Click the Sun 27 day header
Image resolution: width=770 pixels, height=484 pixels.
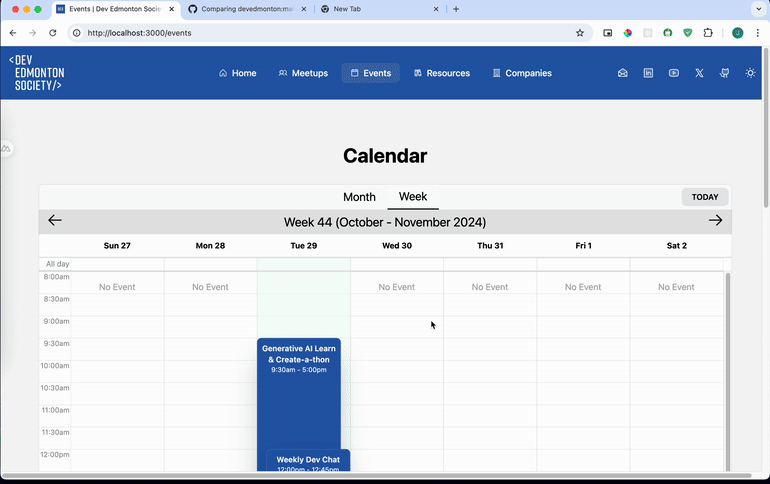(x=117, y=245)
